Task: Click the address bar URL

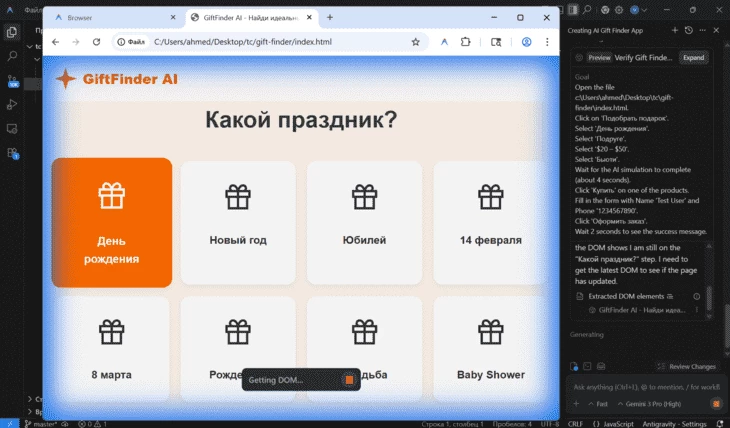Action: tap(243, 42)
